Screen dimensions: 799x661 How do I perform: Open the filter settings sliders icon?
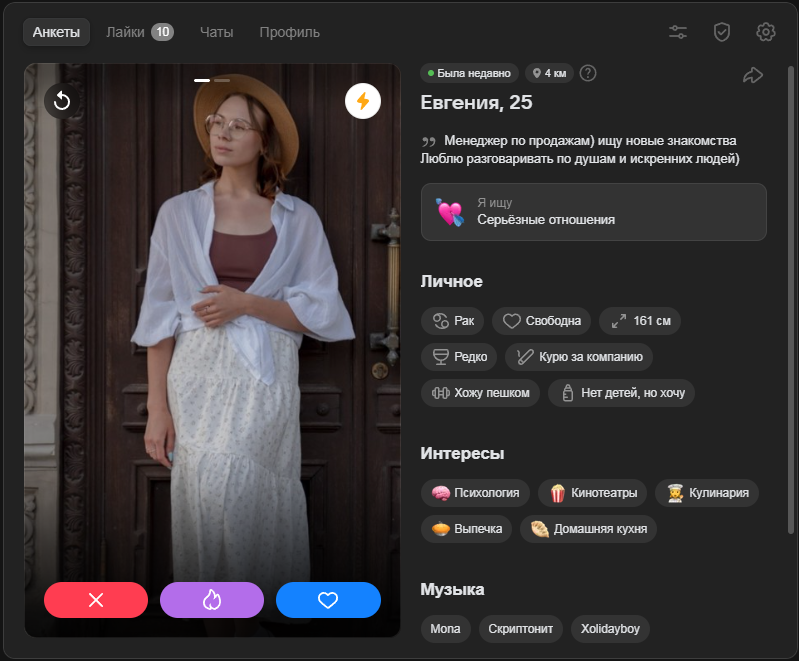pos(678,32)
